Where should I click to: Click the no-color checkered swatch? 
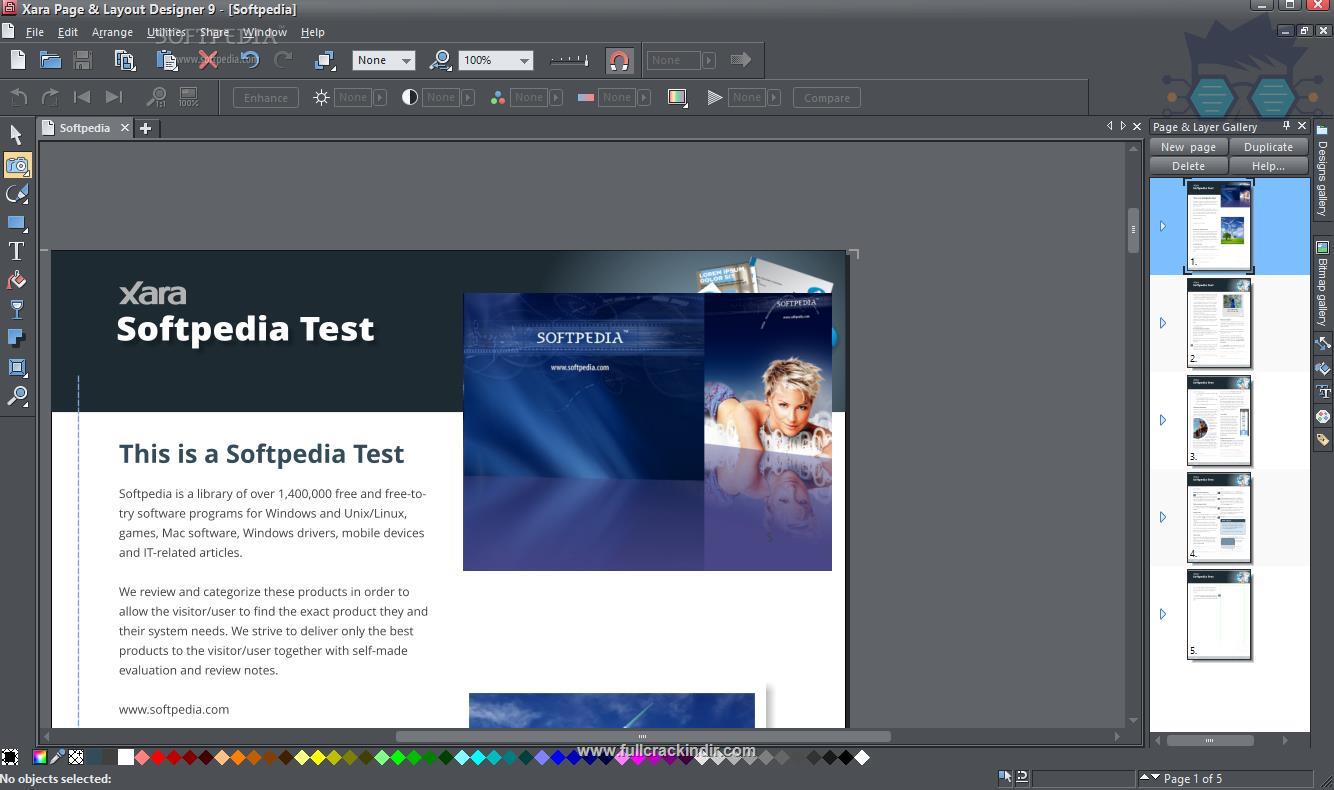75,757
